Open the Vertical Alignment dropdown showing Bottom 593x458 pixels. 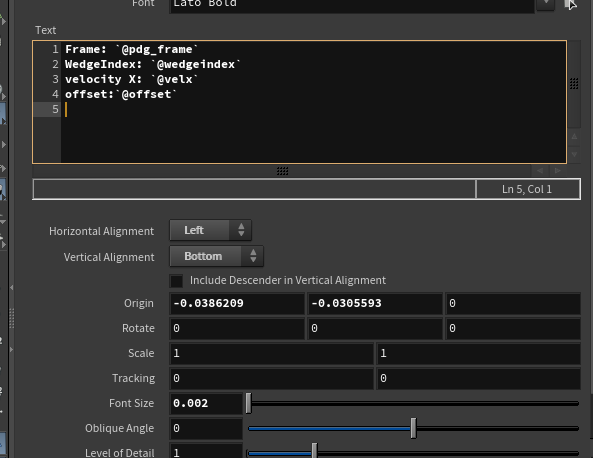pos(216,256)
